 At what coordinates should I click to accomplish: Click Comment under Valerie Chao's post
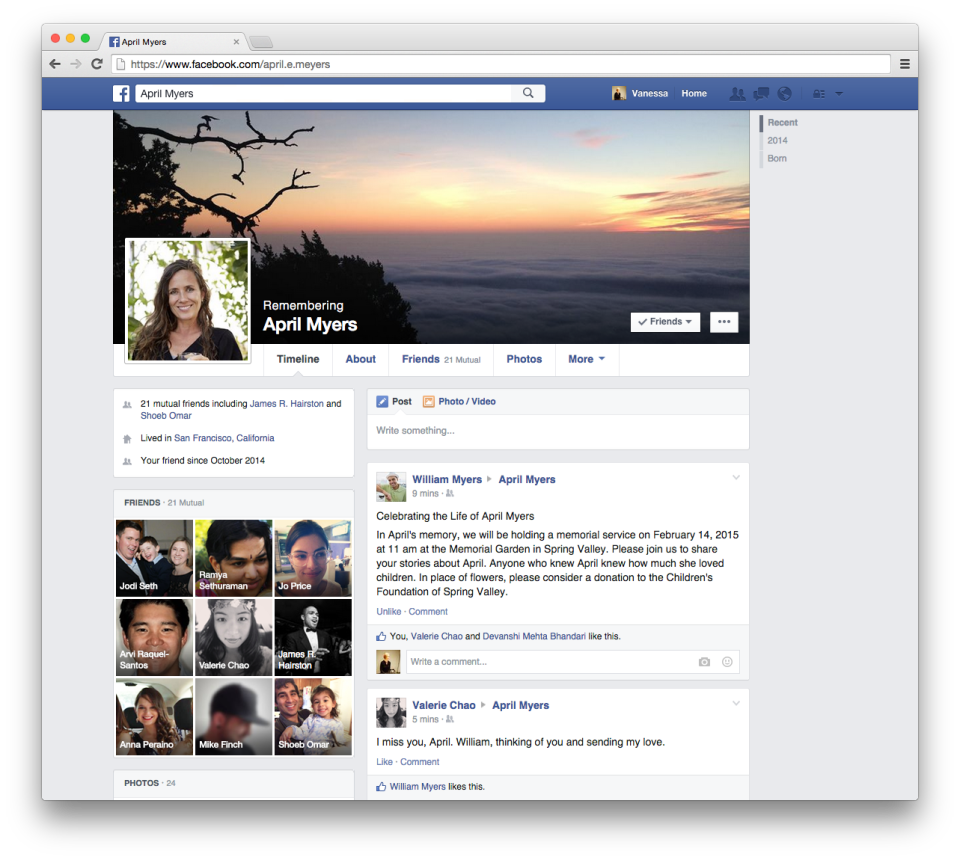point(420,761)
